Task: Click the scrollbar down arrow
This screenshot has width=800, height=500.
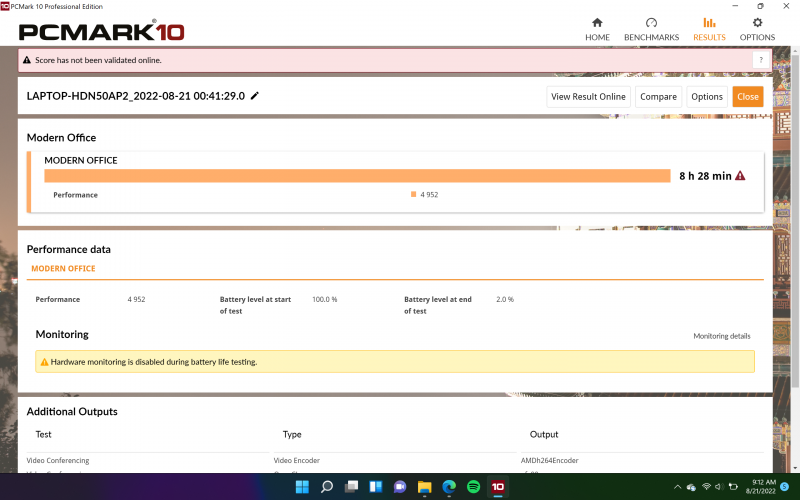Action: [795, 467]
